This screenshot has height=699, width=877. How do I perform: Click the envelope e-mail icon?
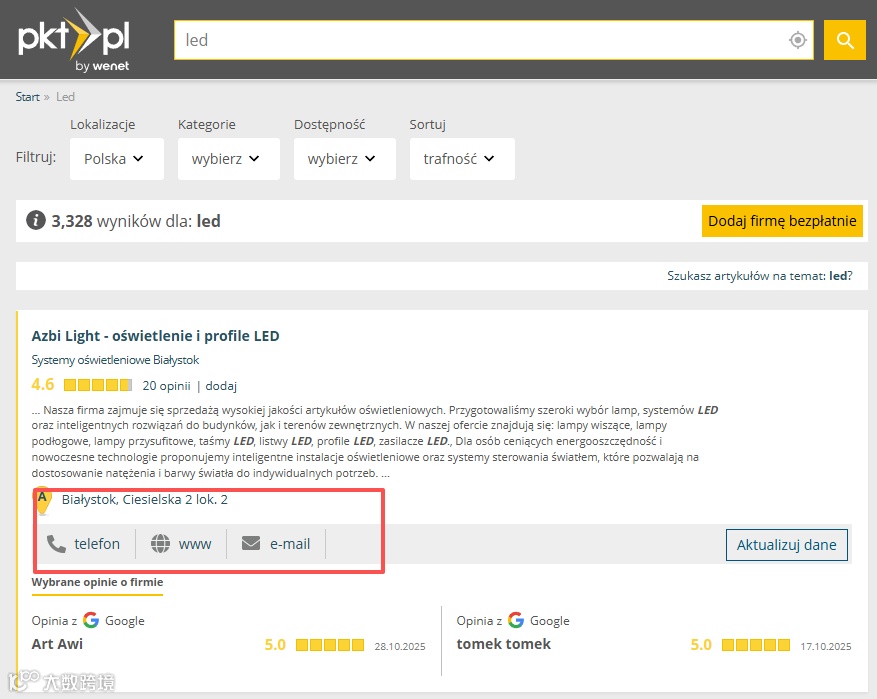[251, 543]
